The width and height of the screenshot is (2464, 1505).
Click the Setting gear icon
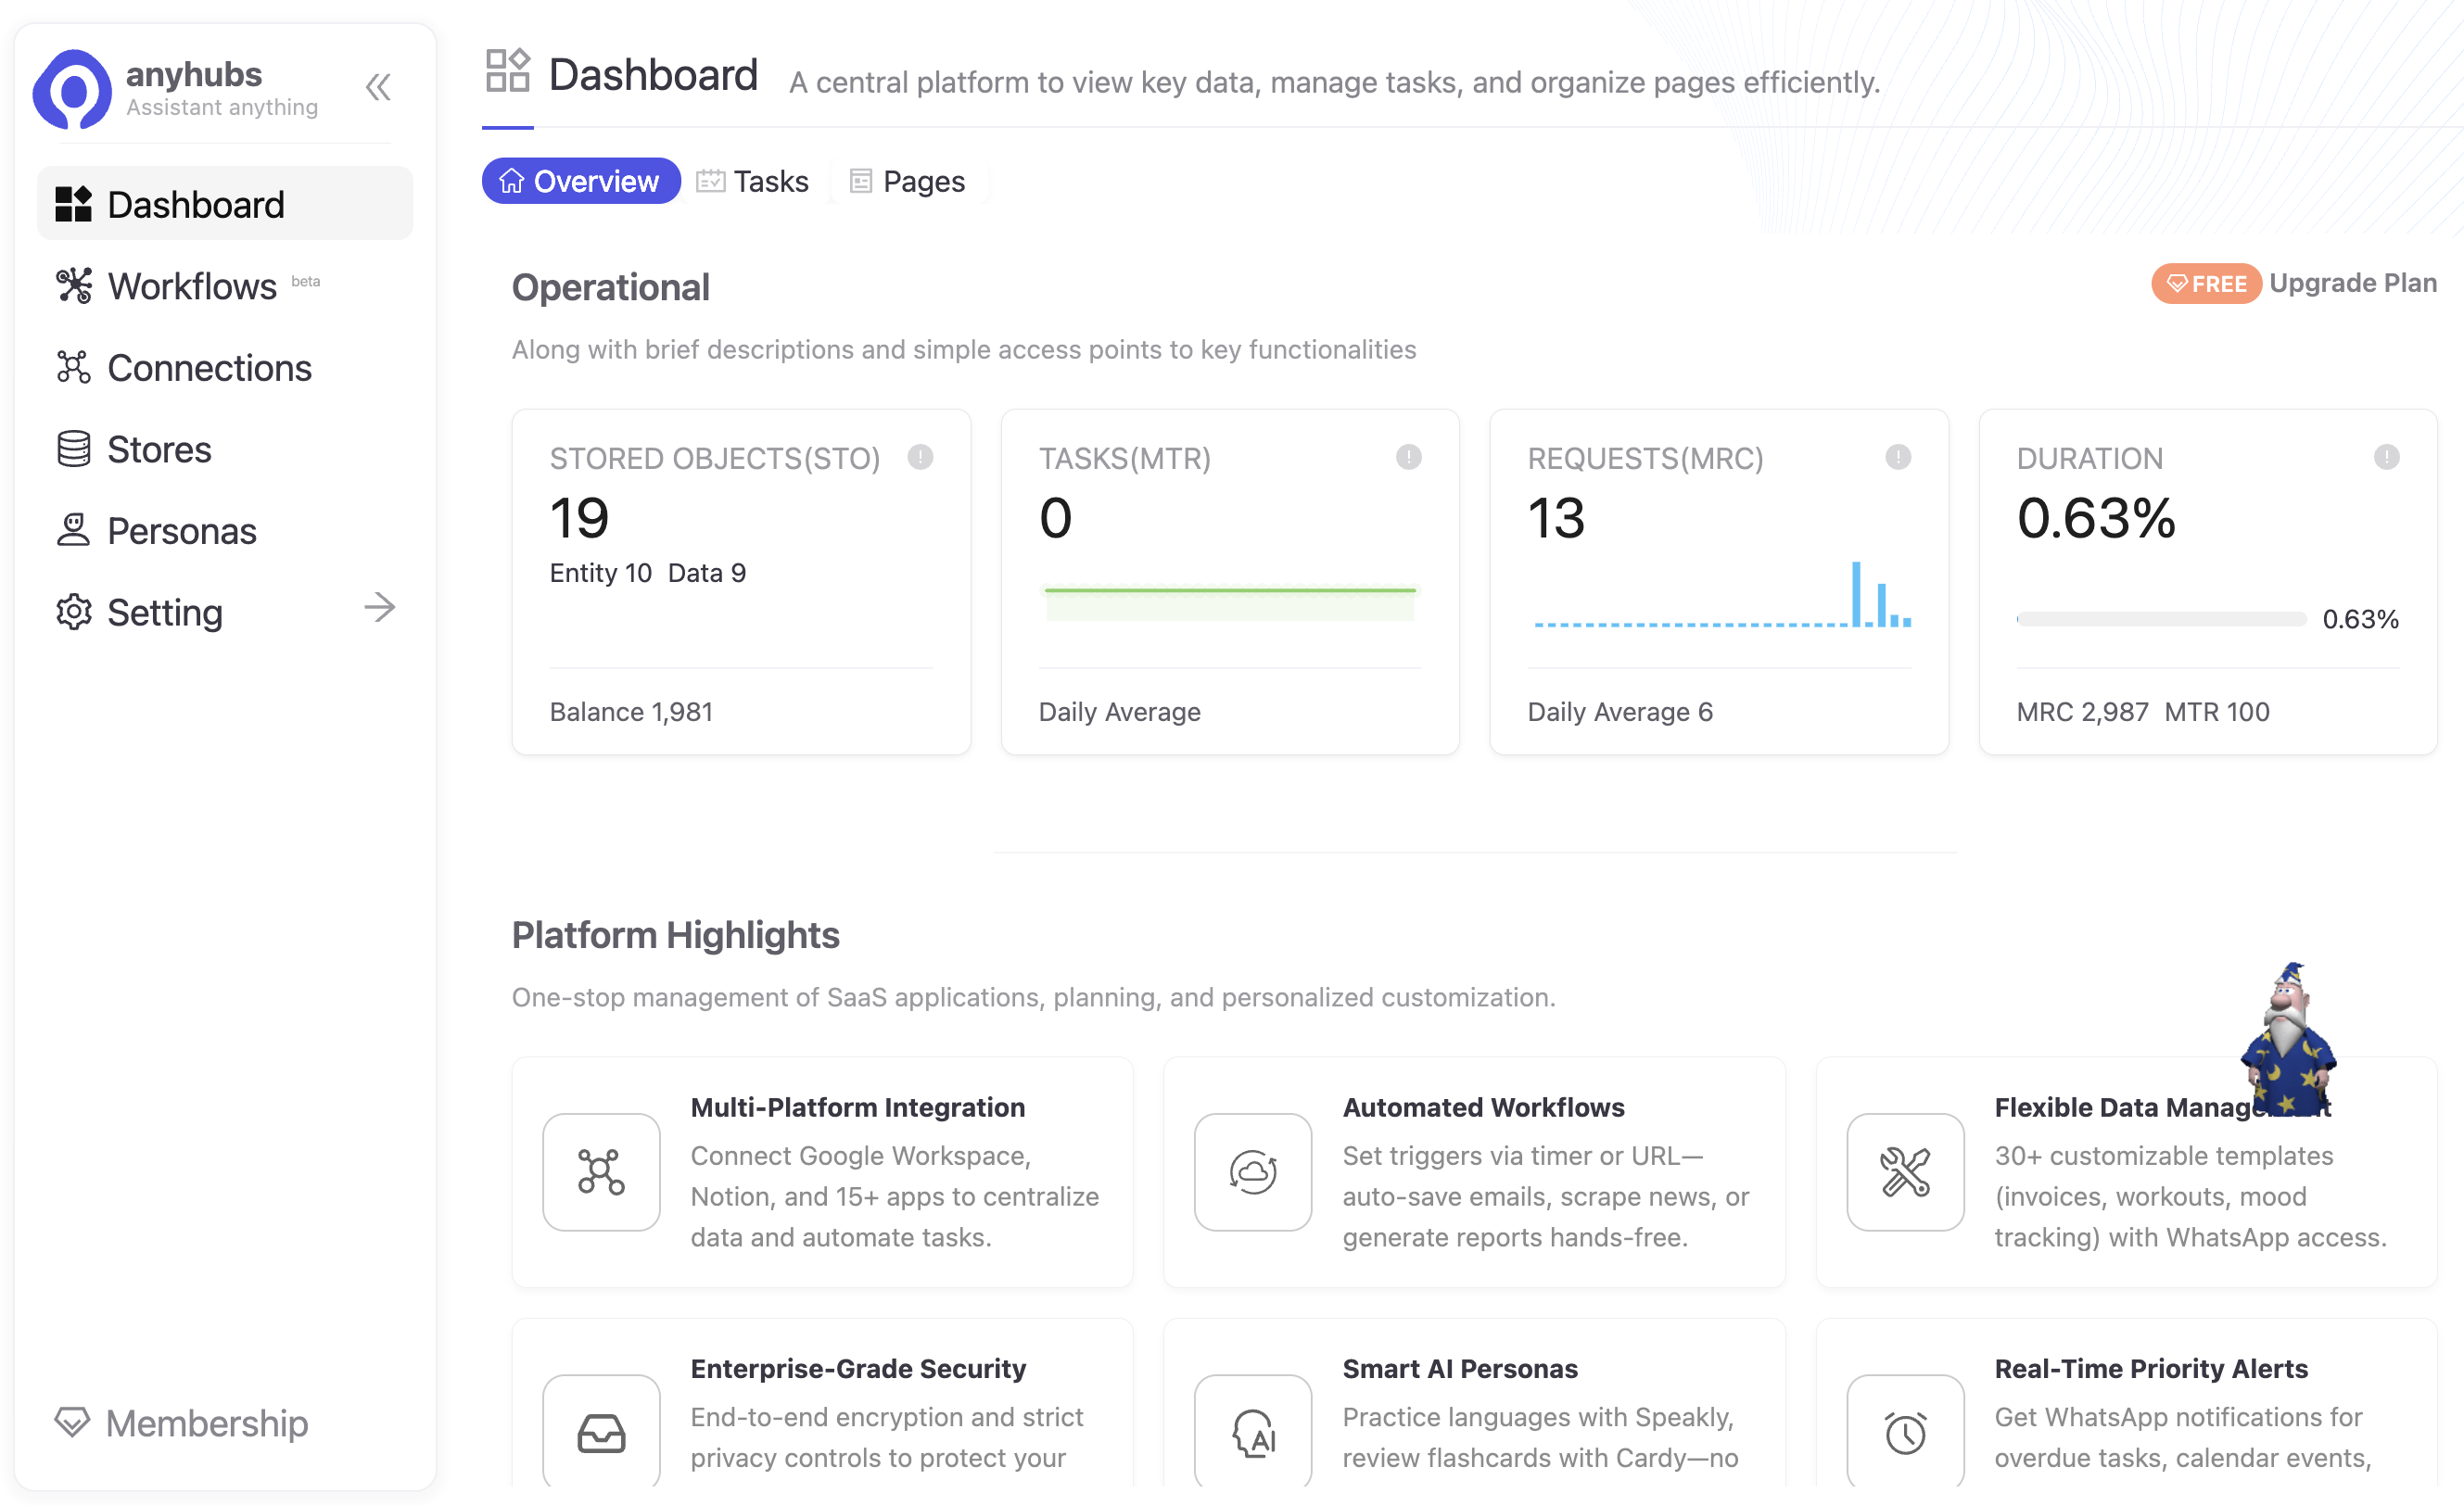pos(74,612)
